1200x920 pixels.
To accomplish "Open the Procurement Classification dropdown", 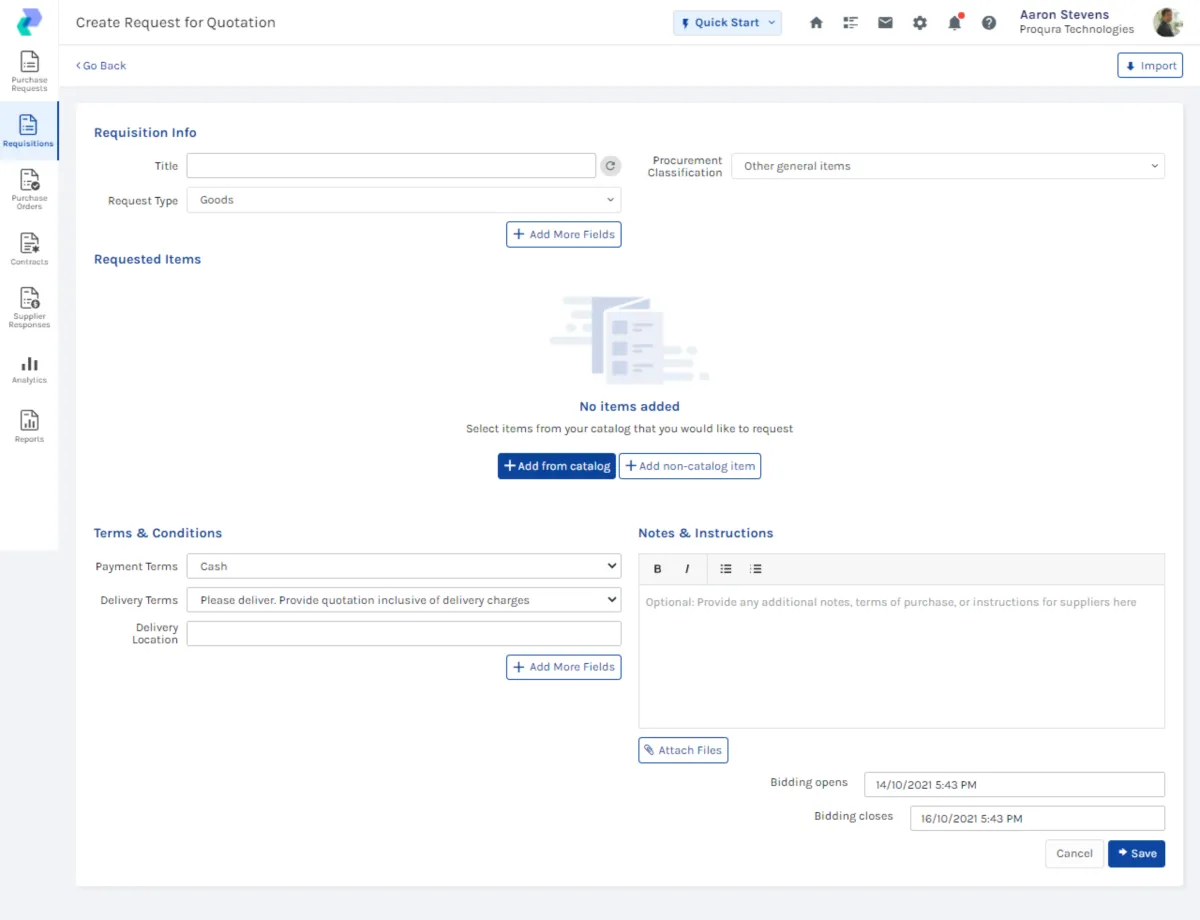I will pyautogui.click(x=947, y=166).
